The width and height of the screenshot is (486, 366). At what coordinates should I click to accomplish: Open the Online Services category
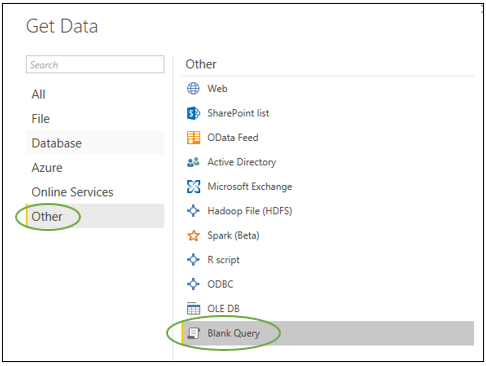[x=95, y=192]
